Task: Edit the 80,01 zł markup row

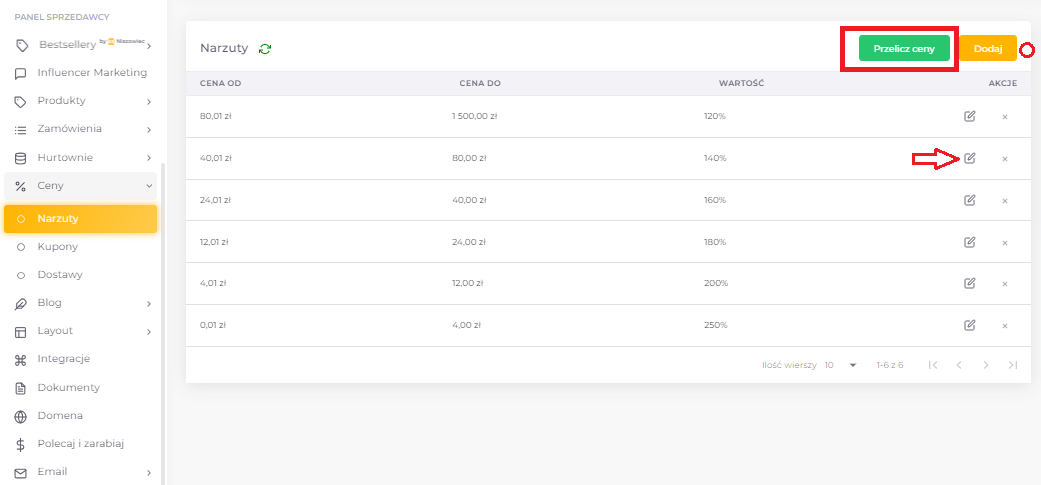Action: (969, 116)
